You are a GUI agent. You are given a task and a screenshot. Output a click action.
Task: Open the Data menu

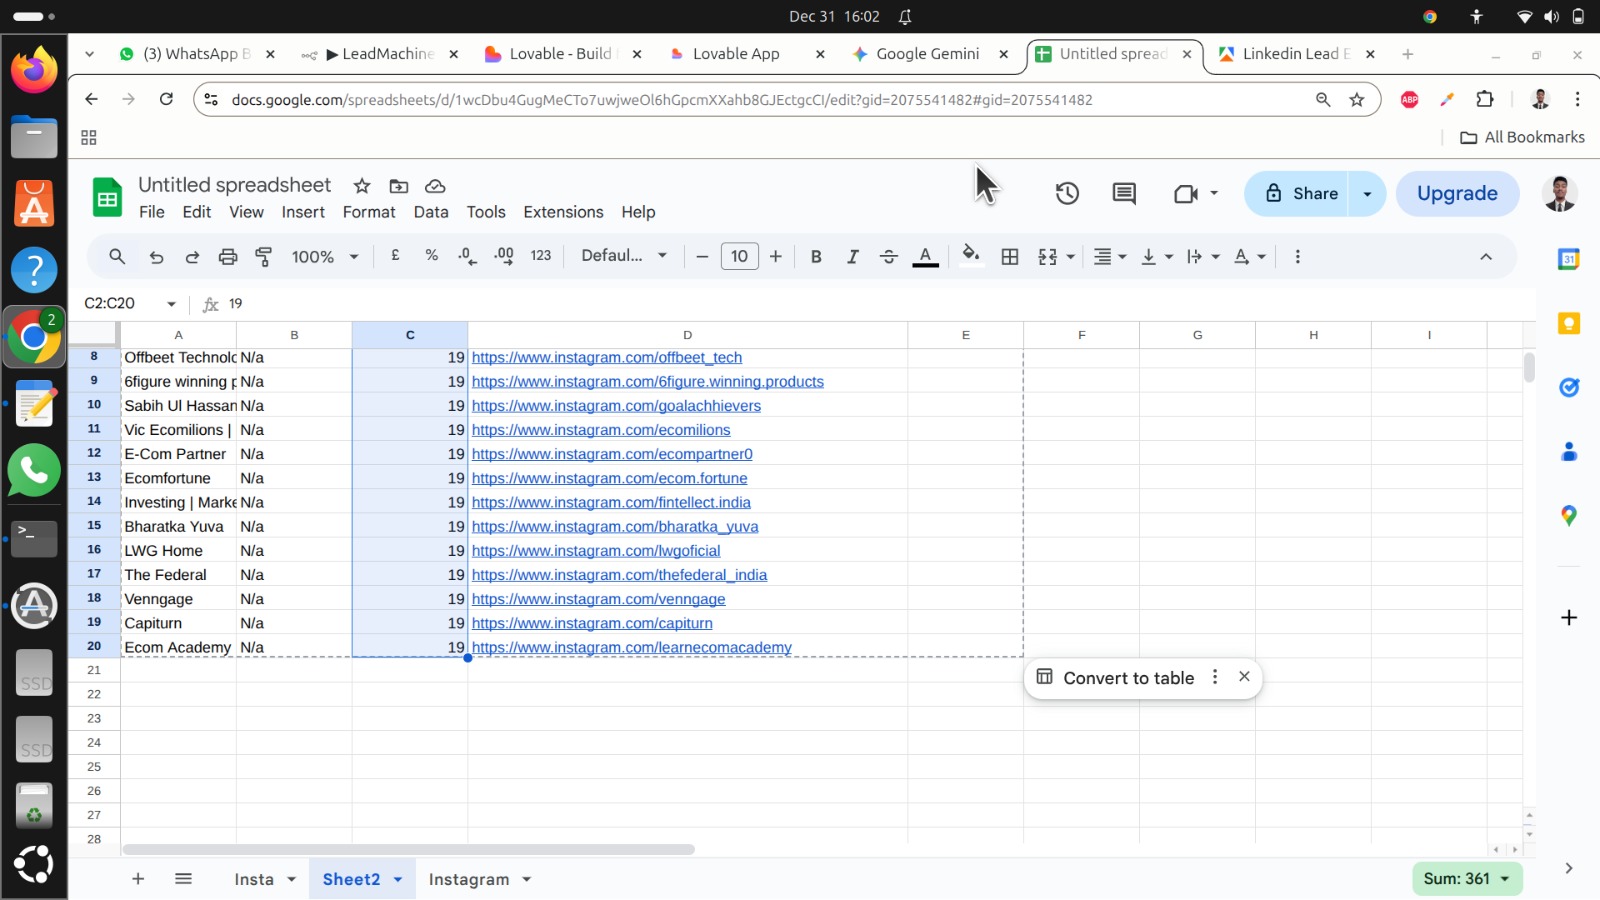click(431, 212)
